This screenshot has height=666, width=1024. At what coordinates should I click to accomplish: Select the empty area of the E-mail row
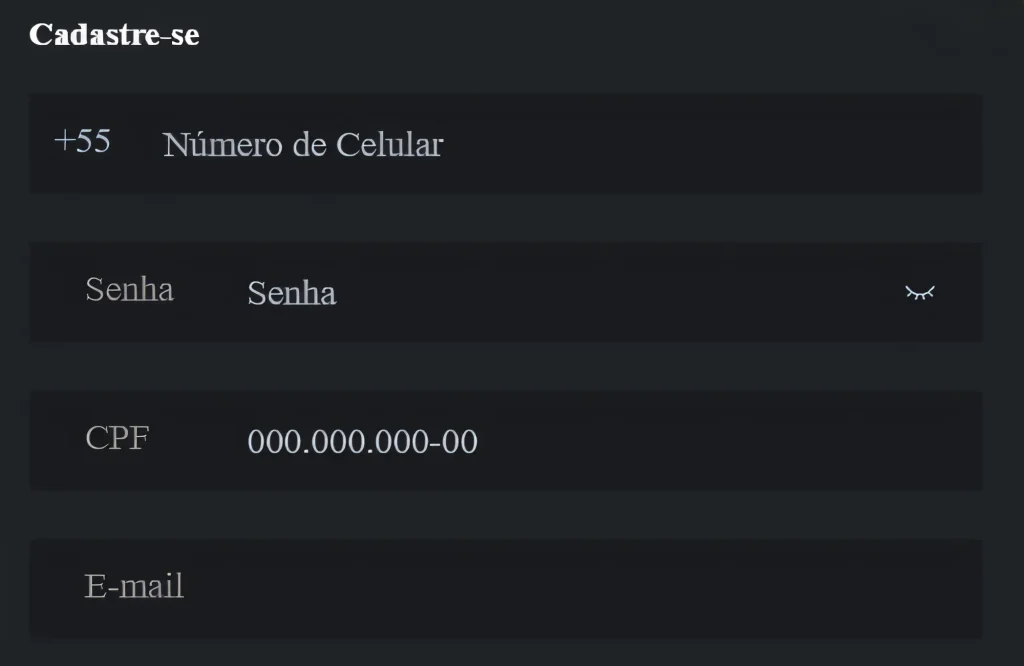click(581, 589)
